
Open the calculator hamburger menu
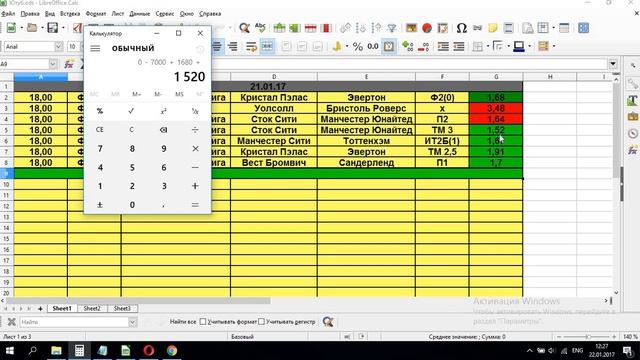click(x=95, y=48)
